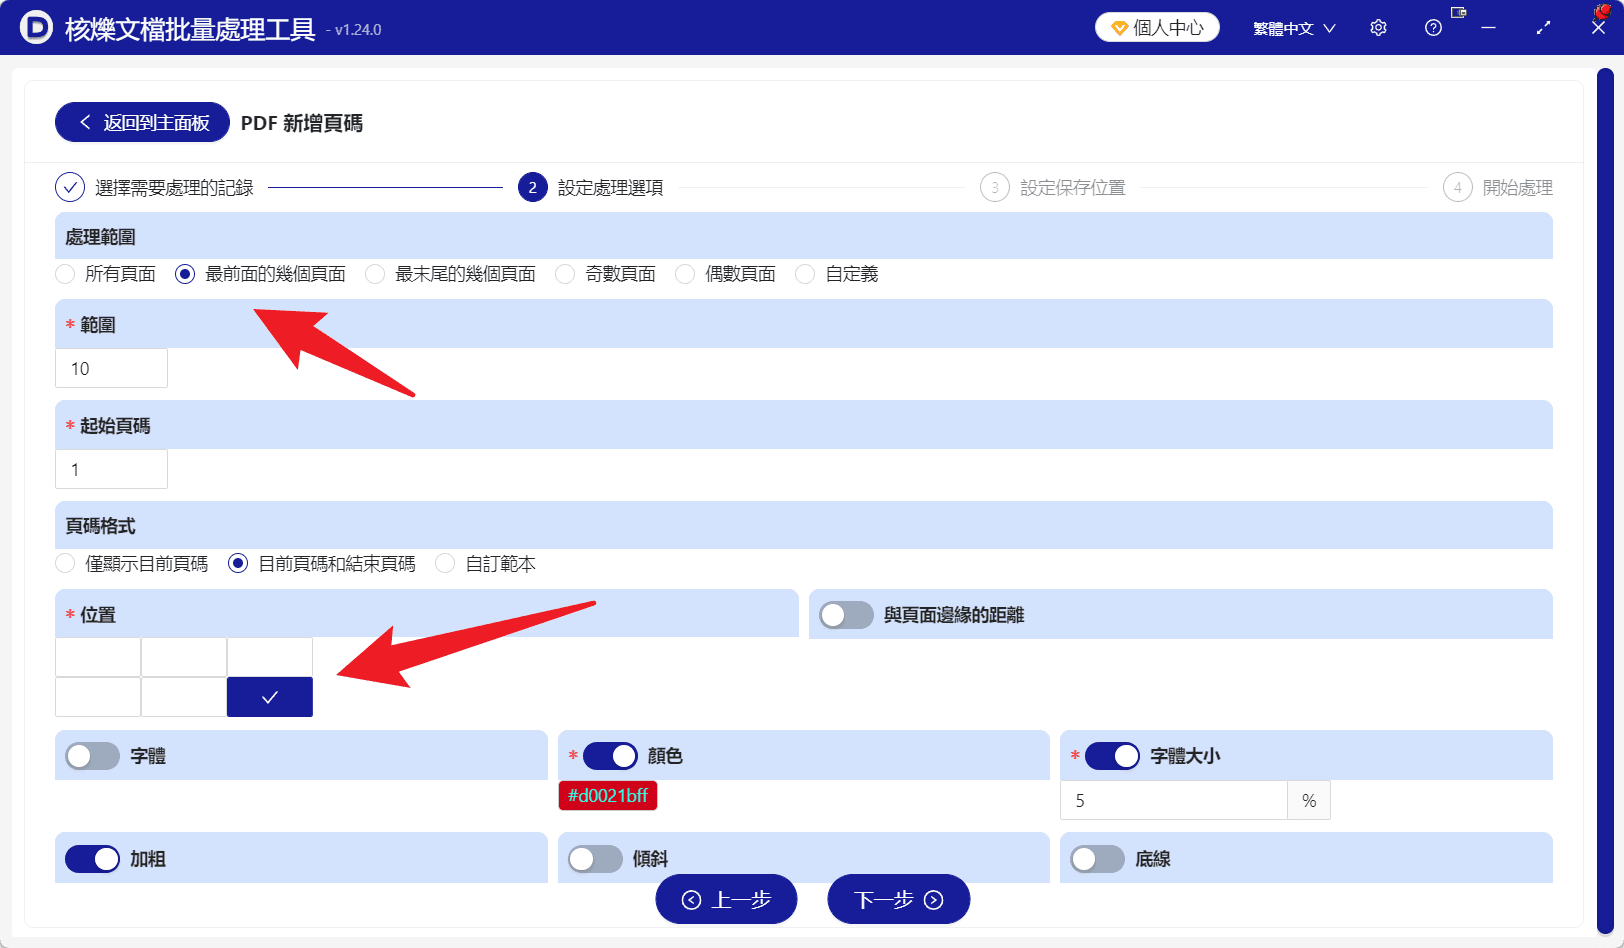1624x948 pixels.
Task: Click the 範圍 input field with 10
Action: 111,368
